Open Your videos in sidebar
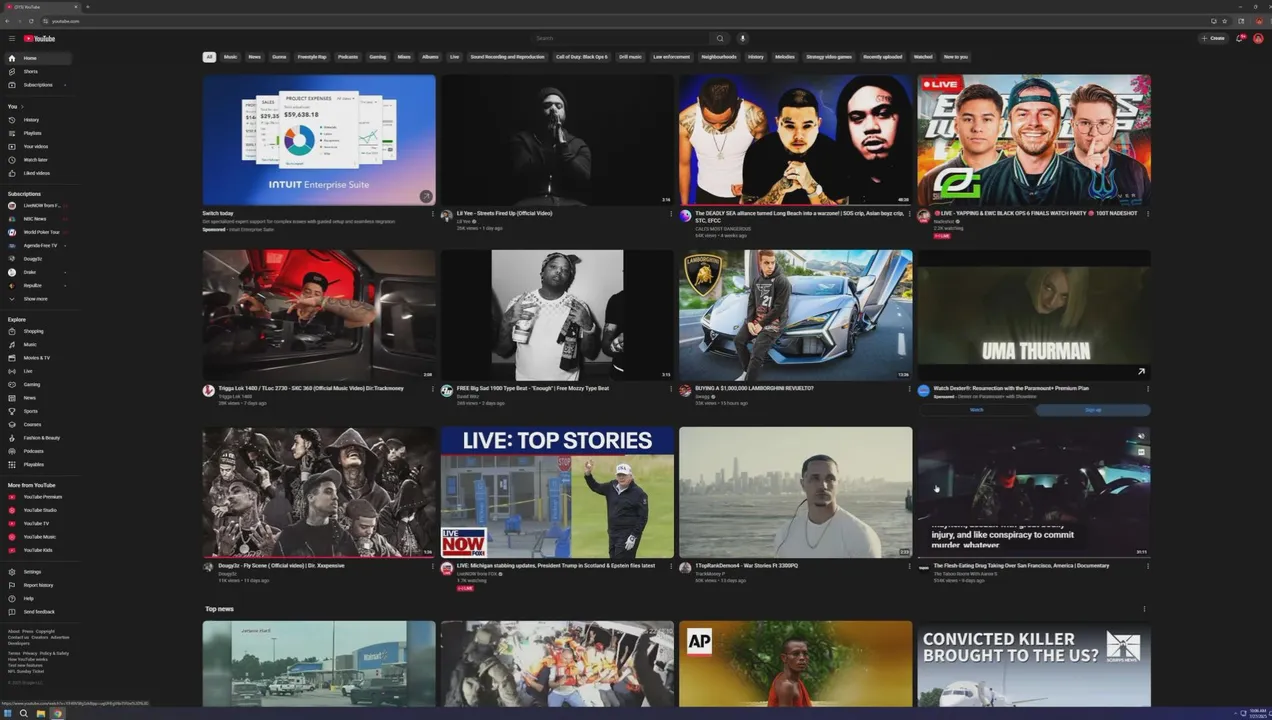The width and height of the screenshot is (1272, 720). tap(38, 146)
